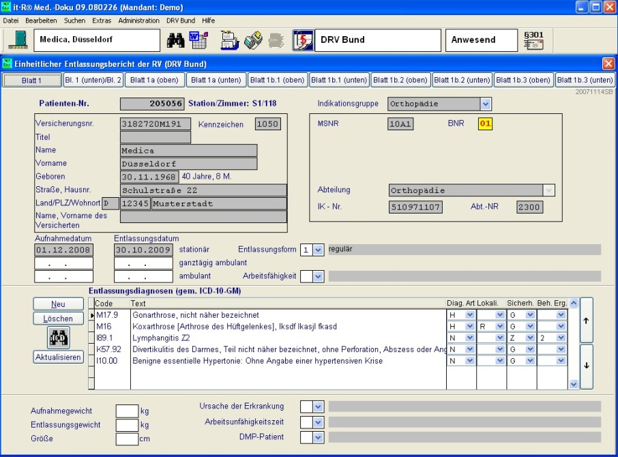Click the binoculars search icon
The width and height of the screenshot is (618, 457).
[176, 40]
